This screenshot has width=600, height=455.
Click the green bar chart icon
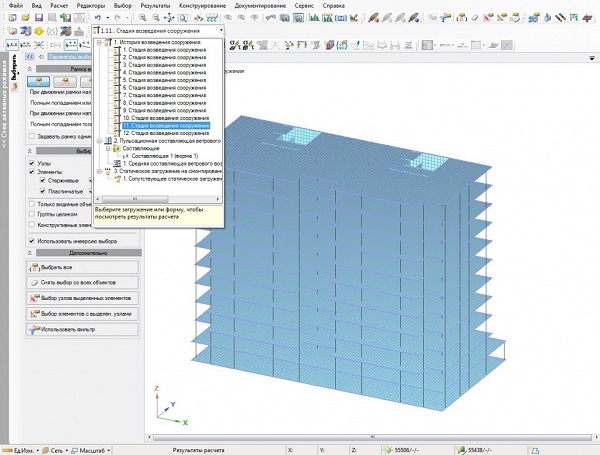coord(314,18)
